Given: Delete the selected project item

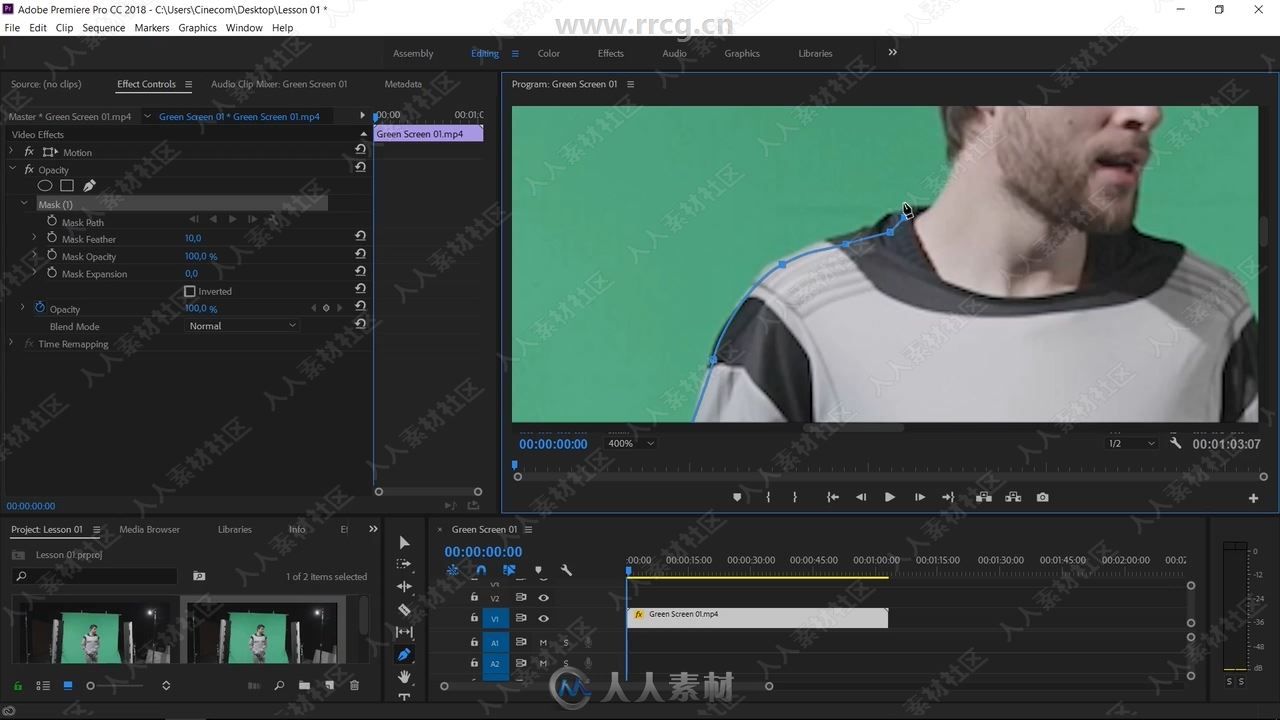Looking at the screenshot, I should click(x=354, y=686).
